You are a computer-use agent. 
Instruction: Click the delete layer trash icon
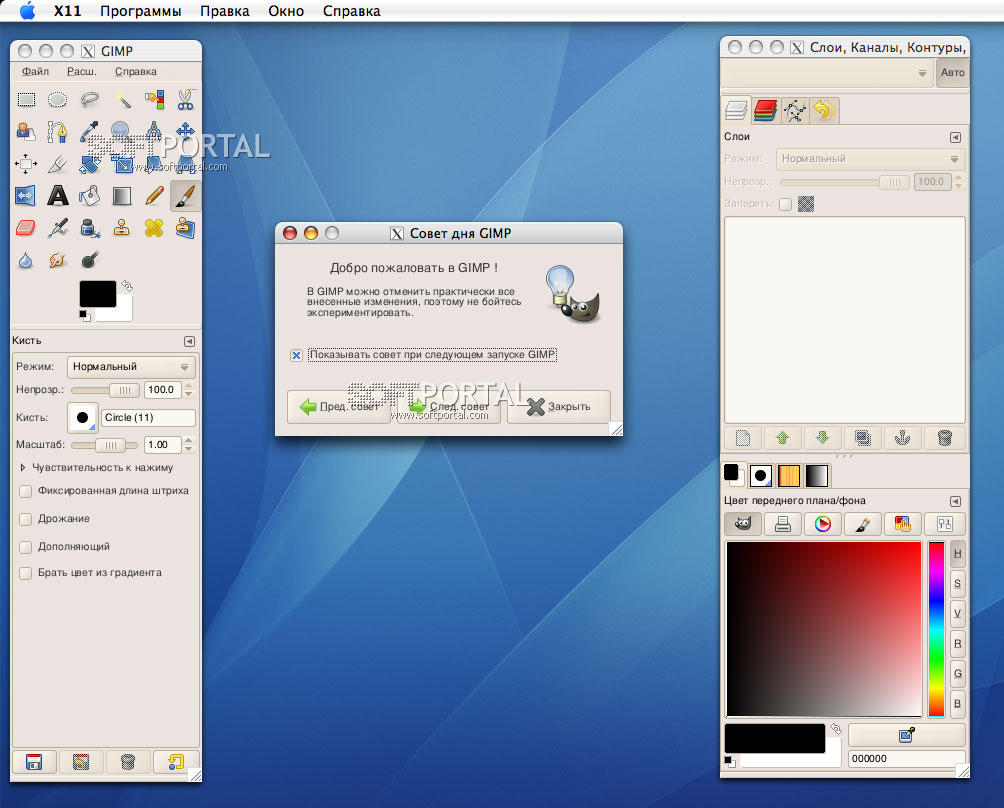(x=943, y=437)
